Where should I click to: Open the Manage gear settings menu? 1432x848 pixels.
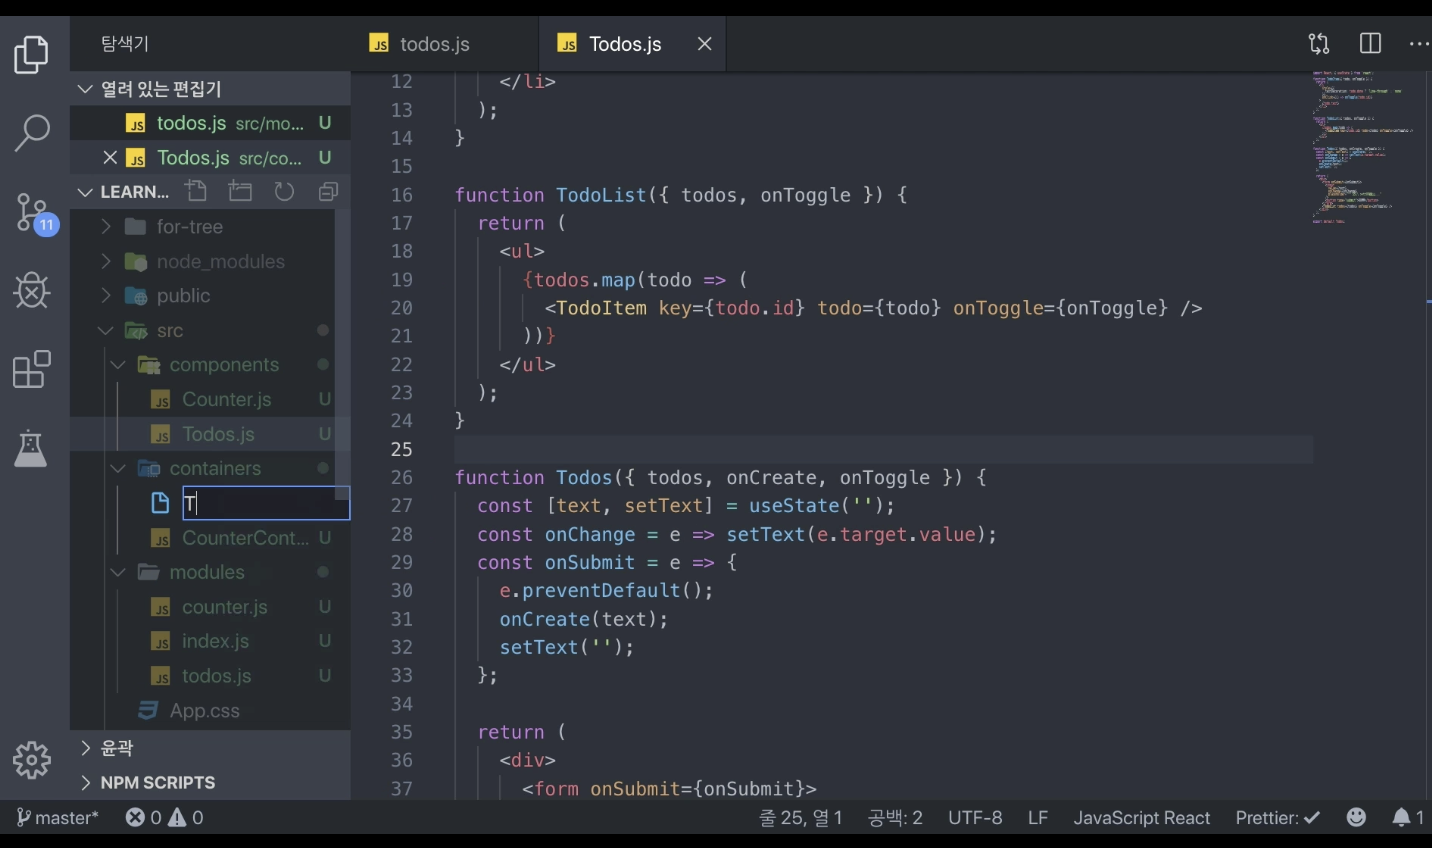[32, 761]
